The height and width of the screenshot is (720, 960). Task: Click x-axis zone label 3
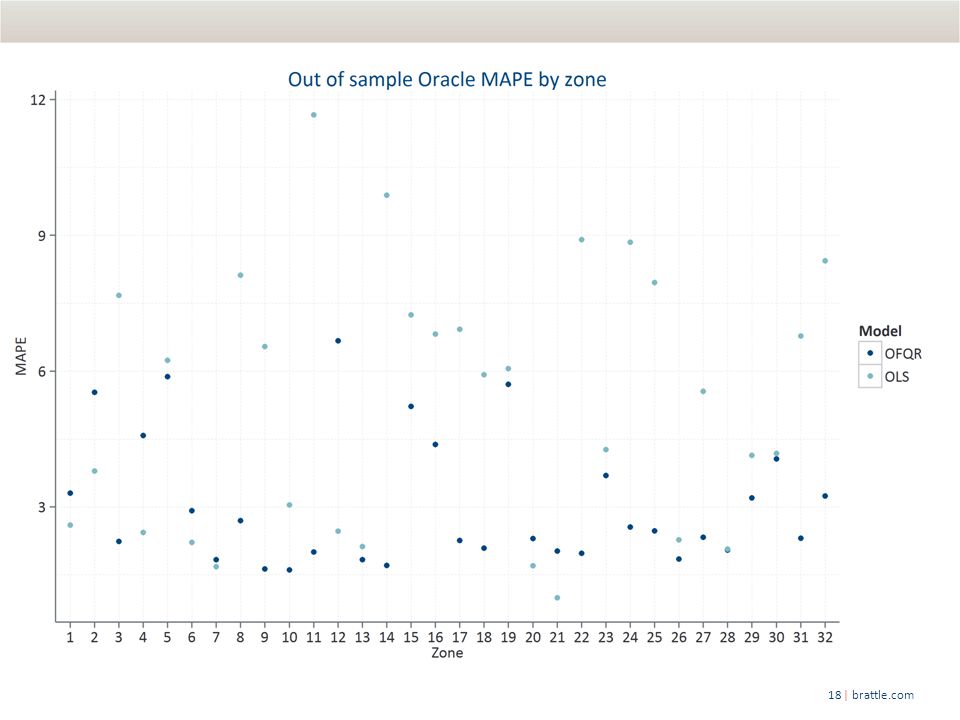[119, 637]
